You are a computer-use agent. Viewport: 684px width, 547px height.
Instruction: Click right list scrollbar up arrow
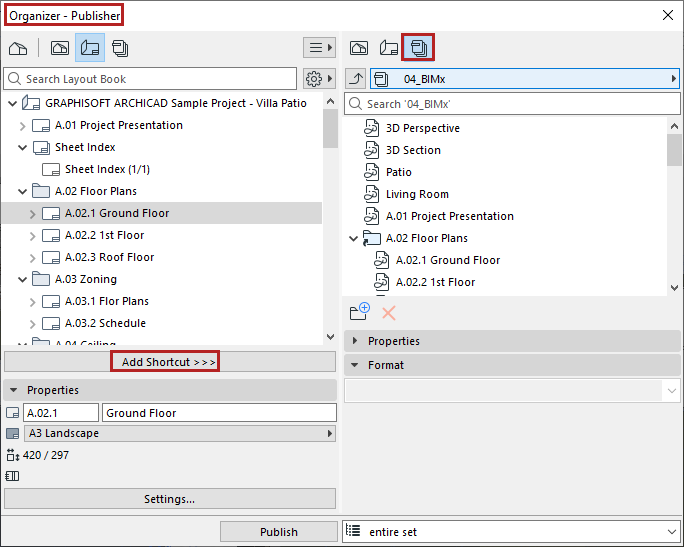[x=674, y=126]
